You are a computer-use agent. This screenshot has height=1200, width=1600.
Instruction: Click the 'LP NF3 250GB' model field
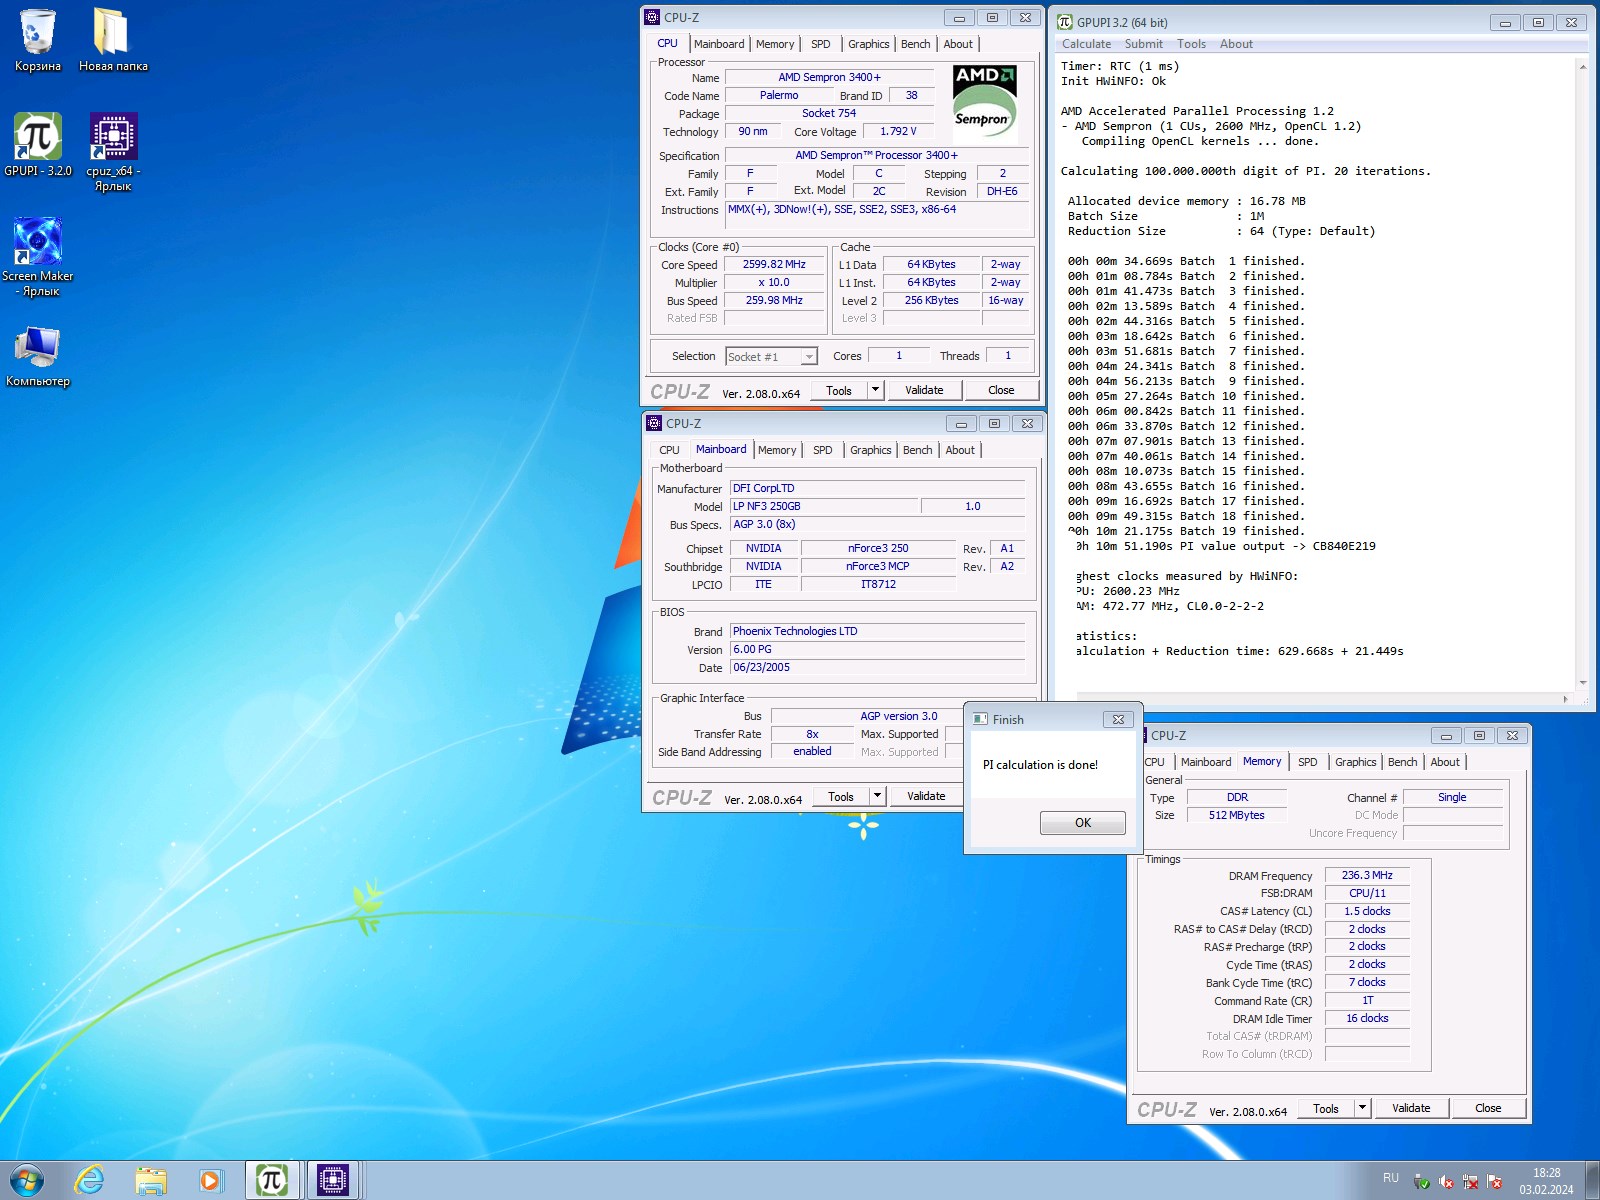(x=823, y=506)
